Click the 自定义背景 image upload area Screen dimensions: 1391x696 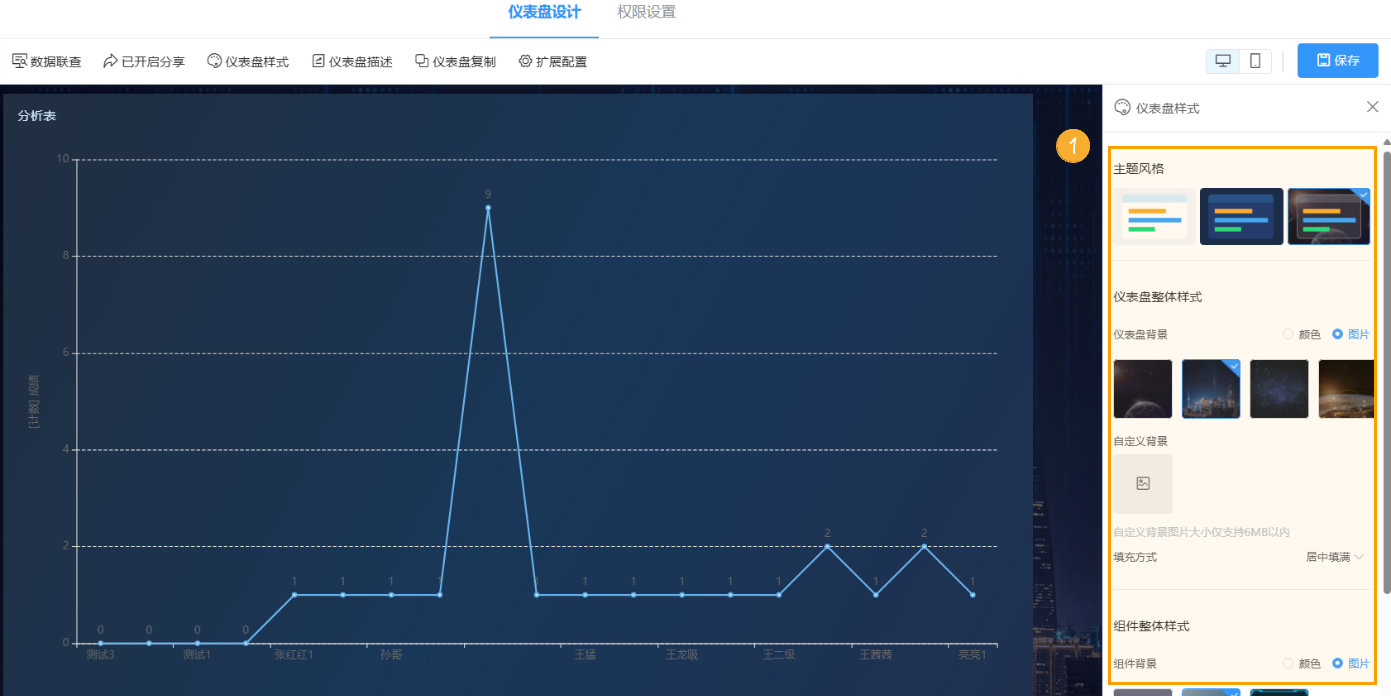pyautogui.click(x=1143, y=484)
